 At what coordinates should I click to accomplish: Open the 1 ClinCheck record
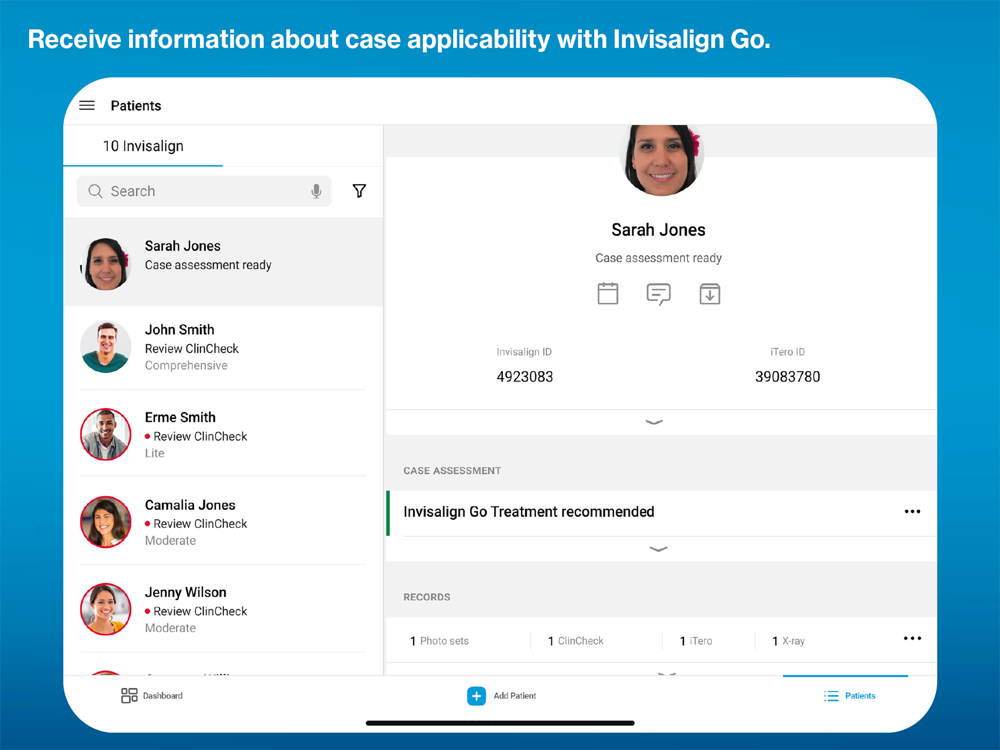(575, 641)
